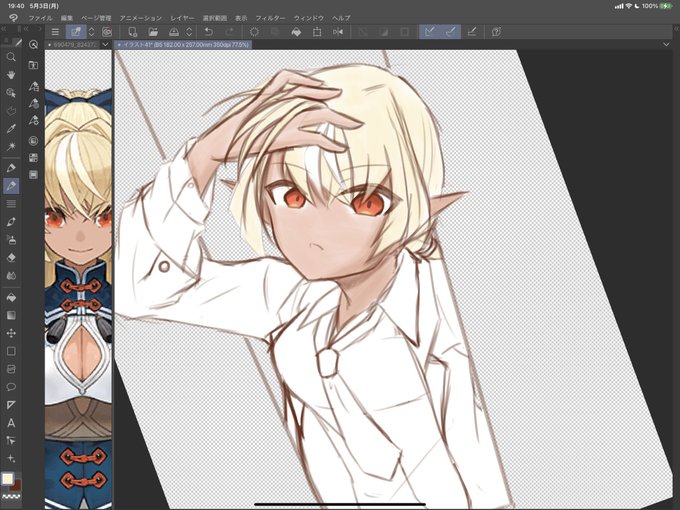Click the Clip Studio logo icon

(13, 17)
